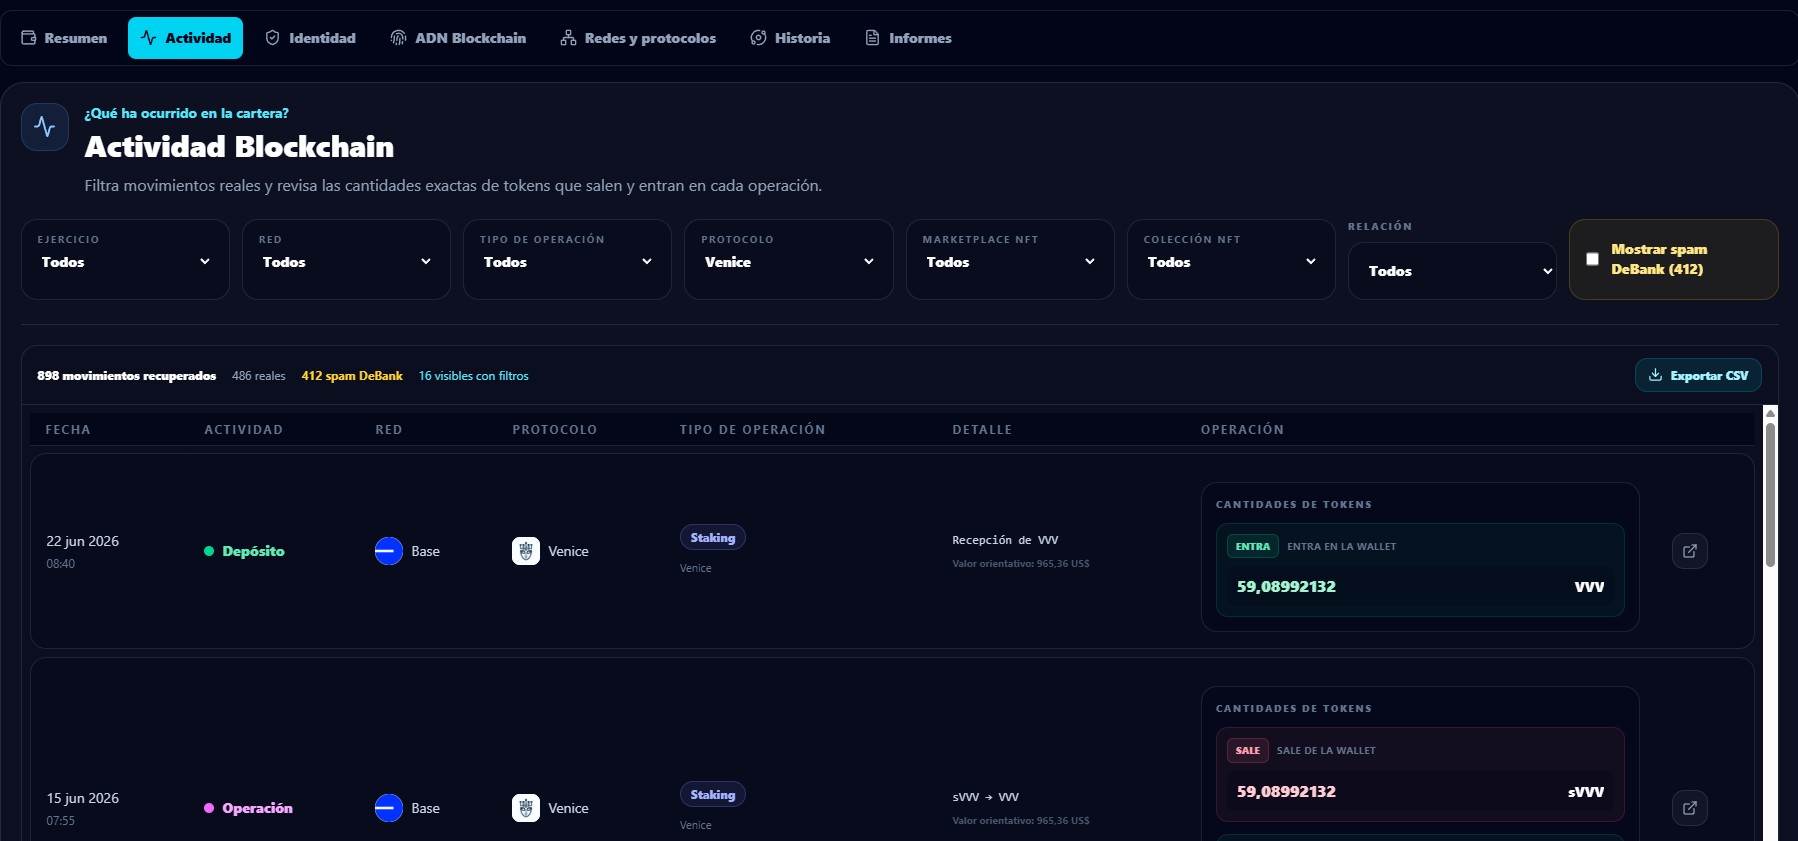Click the Staking badge in the Operación row
This screenshot has height=841, width=1798.
(712, 795)
